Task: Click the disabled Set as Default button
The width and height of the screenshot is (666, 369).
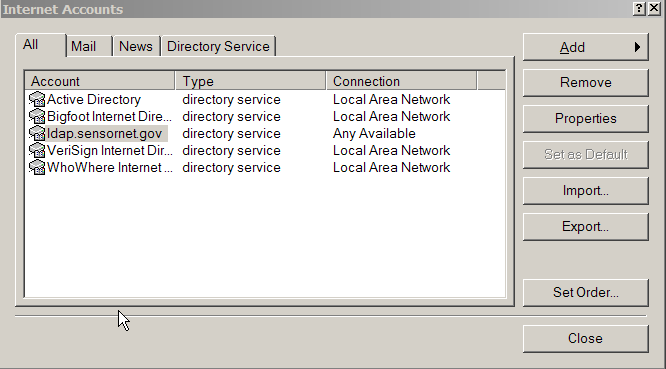Action: [x=586, y=155]
